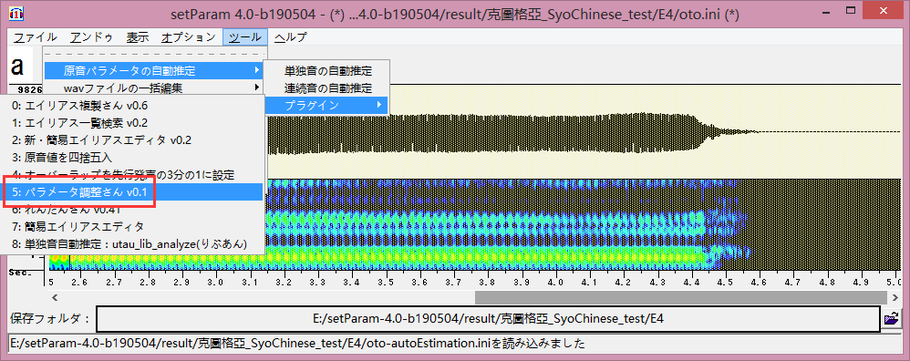Click the scrollbar left arrow

pyautogui.click(x=55, y=297)
